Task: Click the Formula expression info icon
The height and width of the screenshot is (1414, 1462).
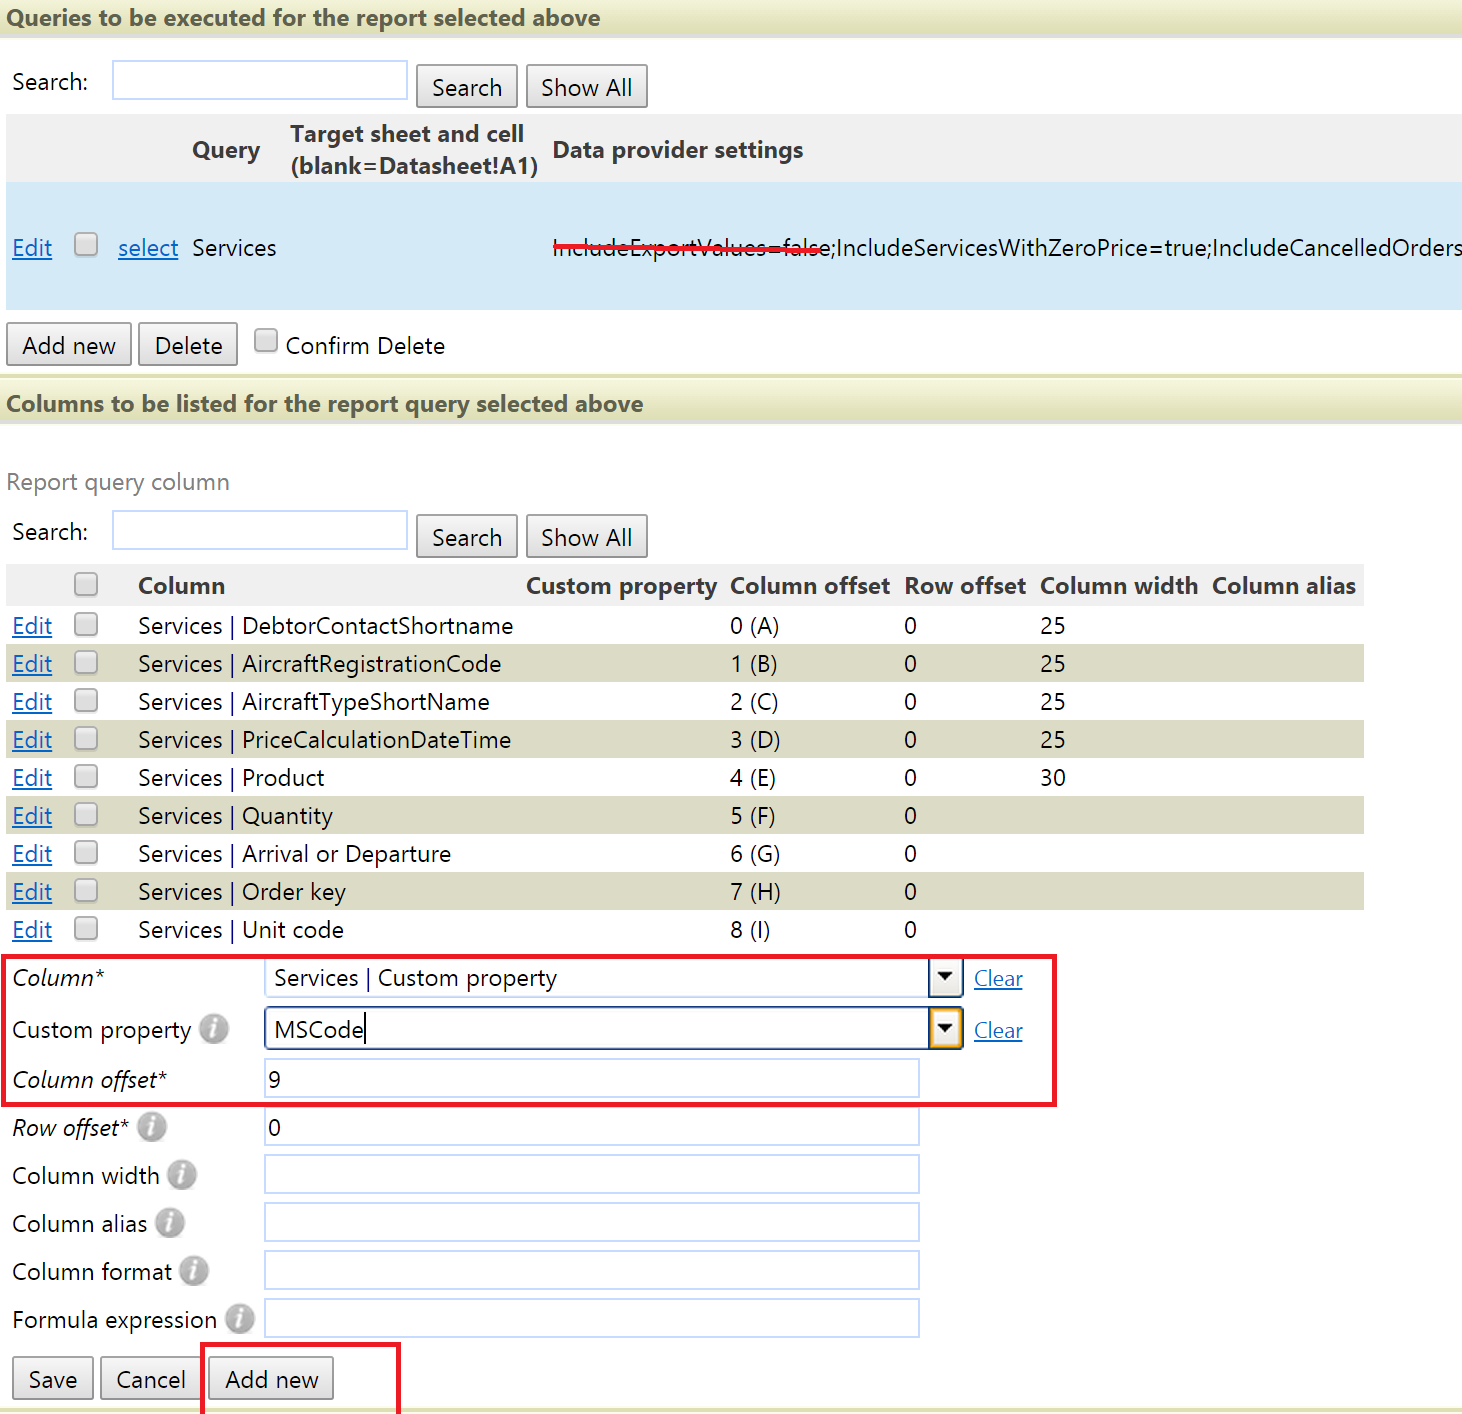Action: point(240,1318)
